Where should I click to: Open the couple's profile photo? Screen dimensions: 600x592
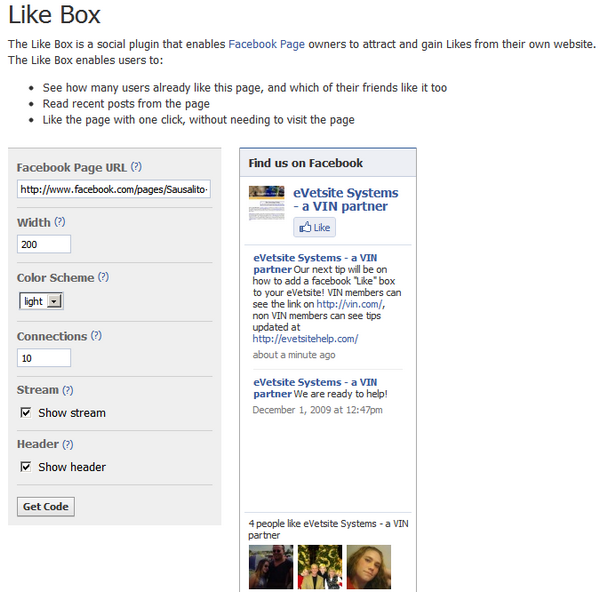(x=271, y=567)
